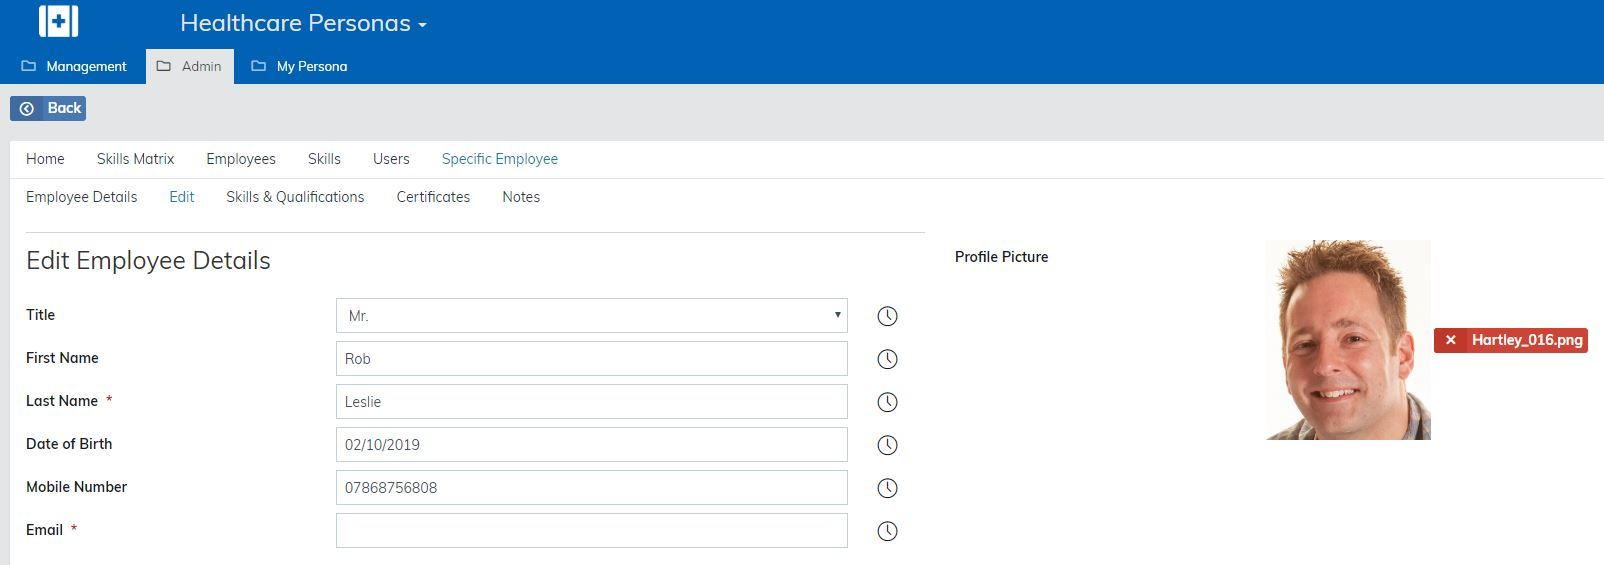
Task: Open the Employees navigation link
Action: point(240,159)
